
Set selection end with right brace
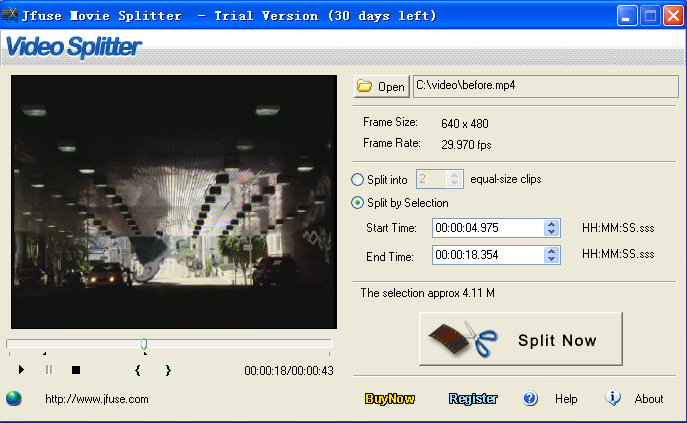[168, 370]
